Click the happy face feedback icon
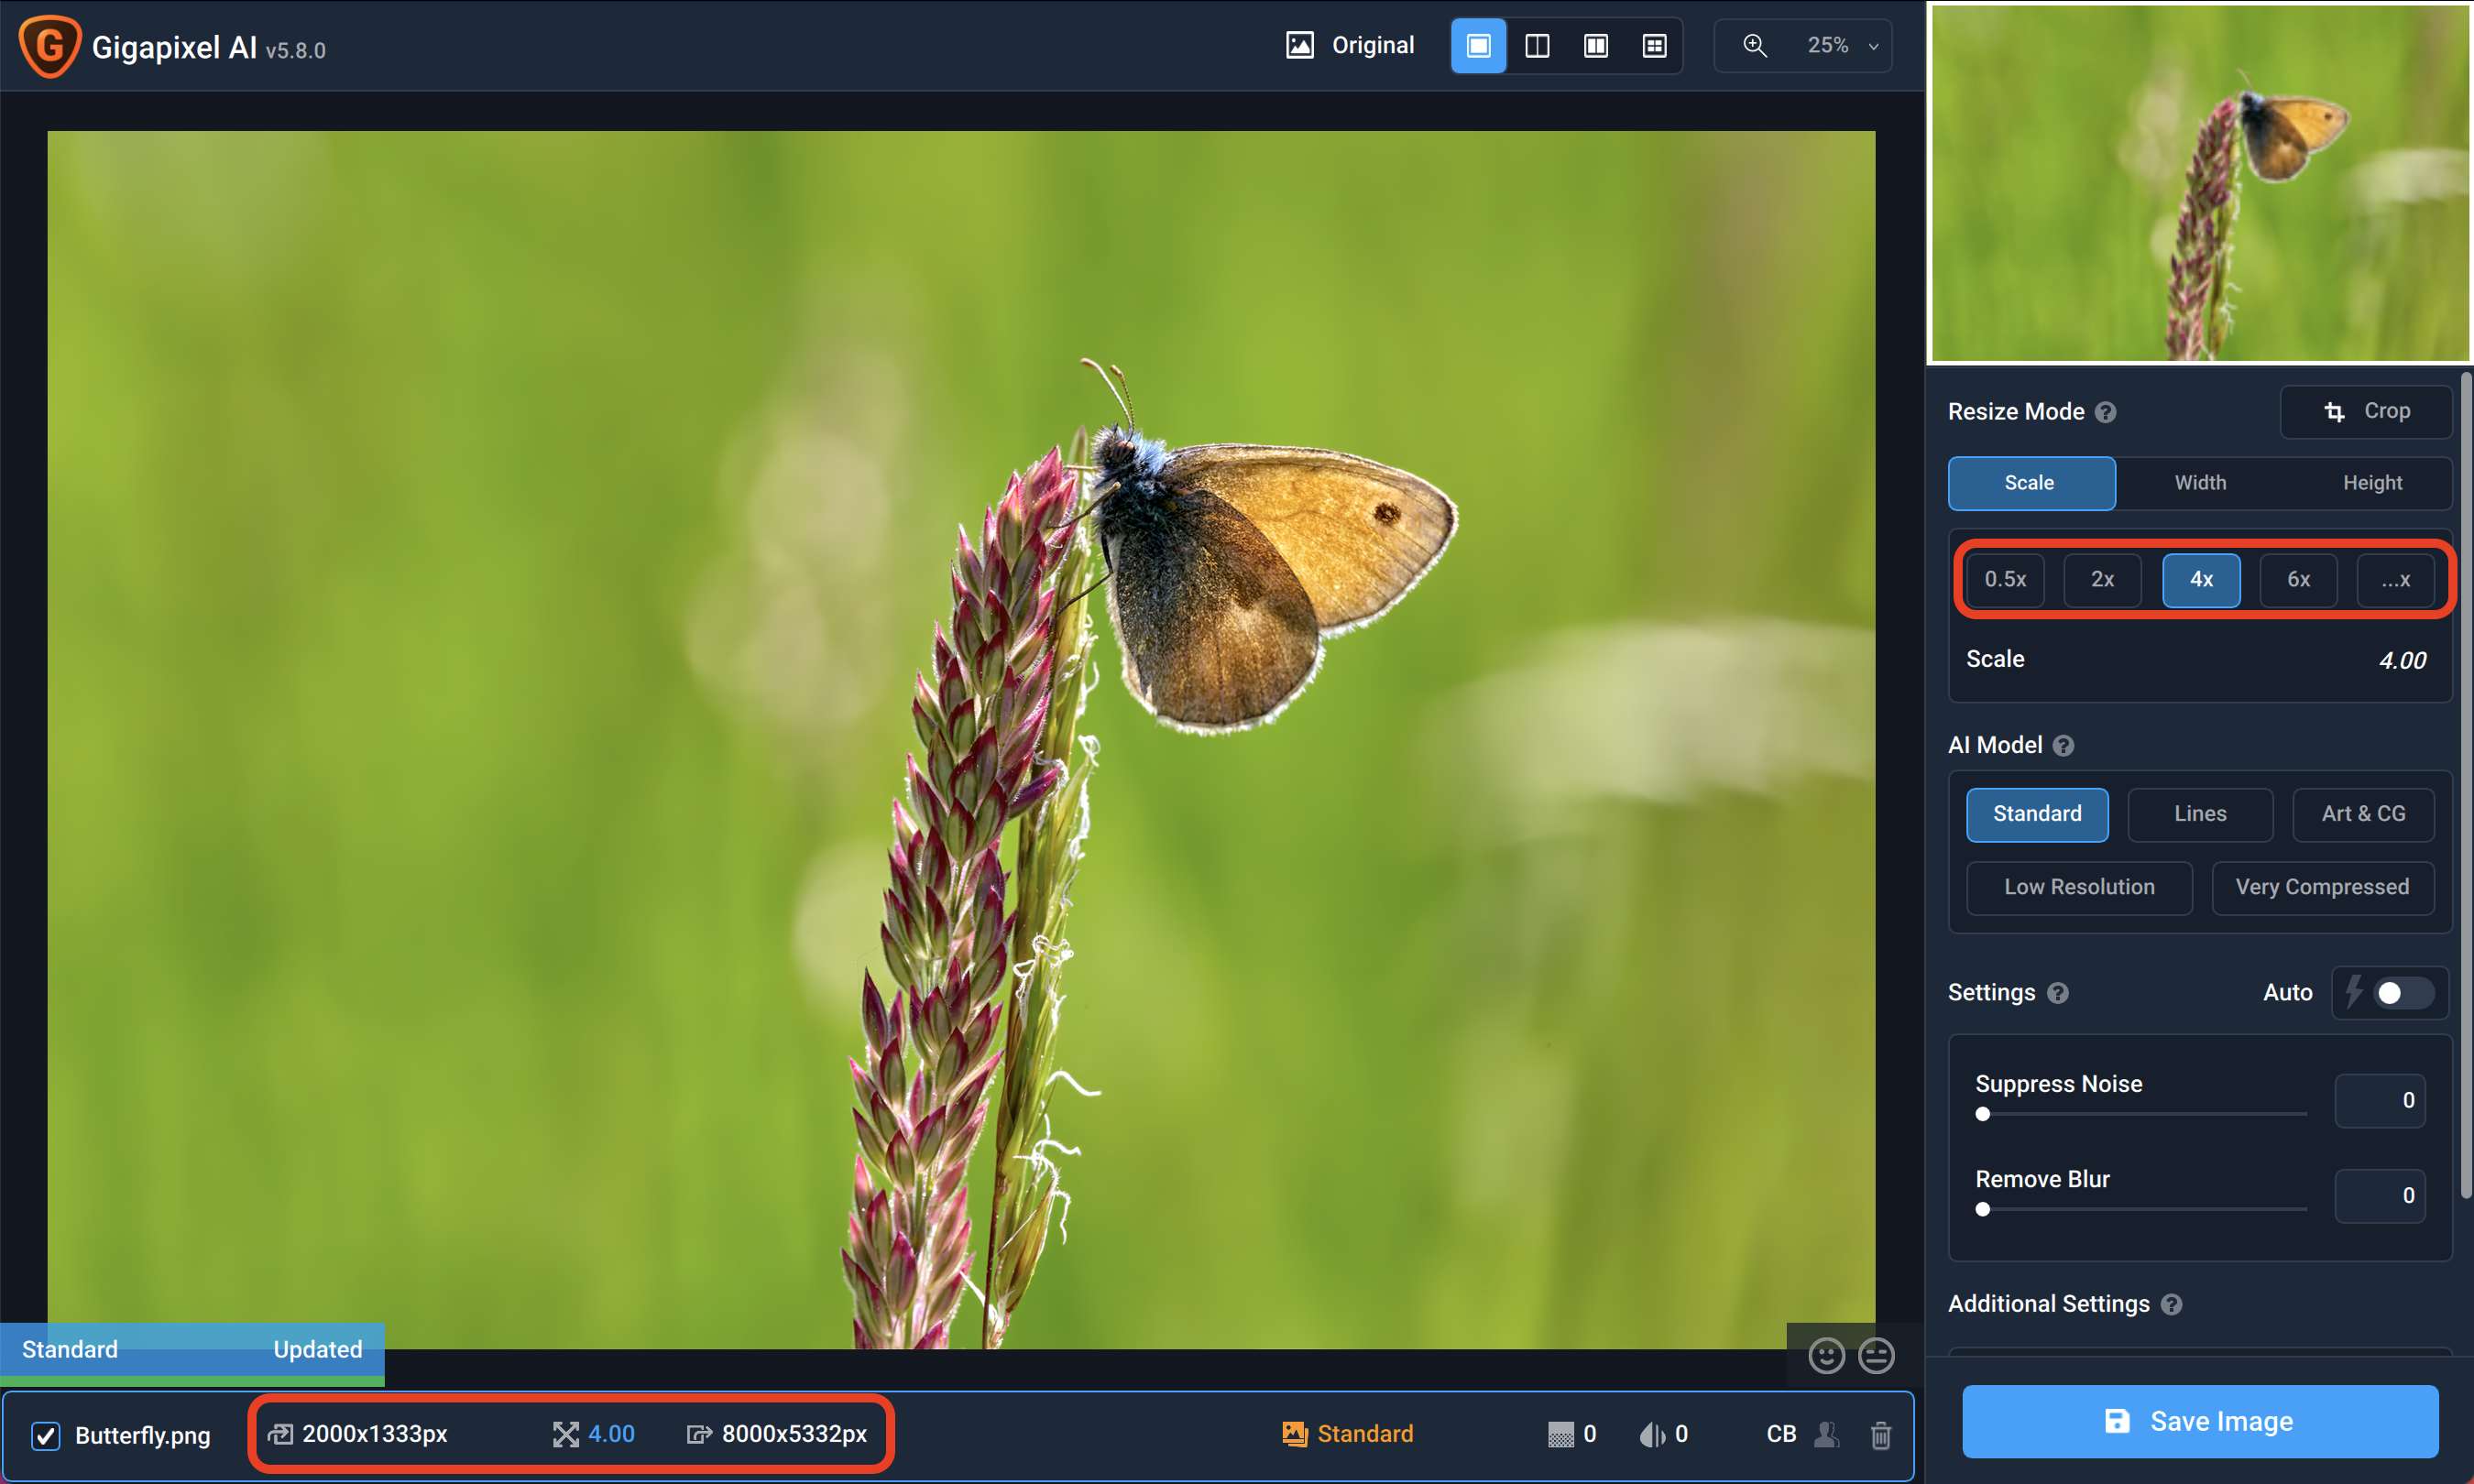Screen dimensions: 2474x1484 (x=1826, y=1356)
